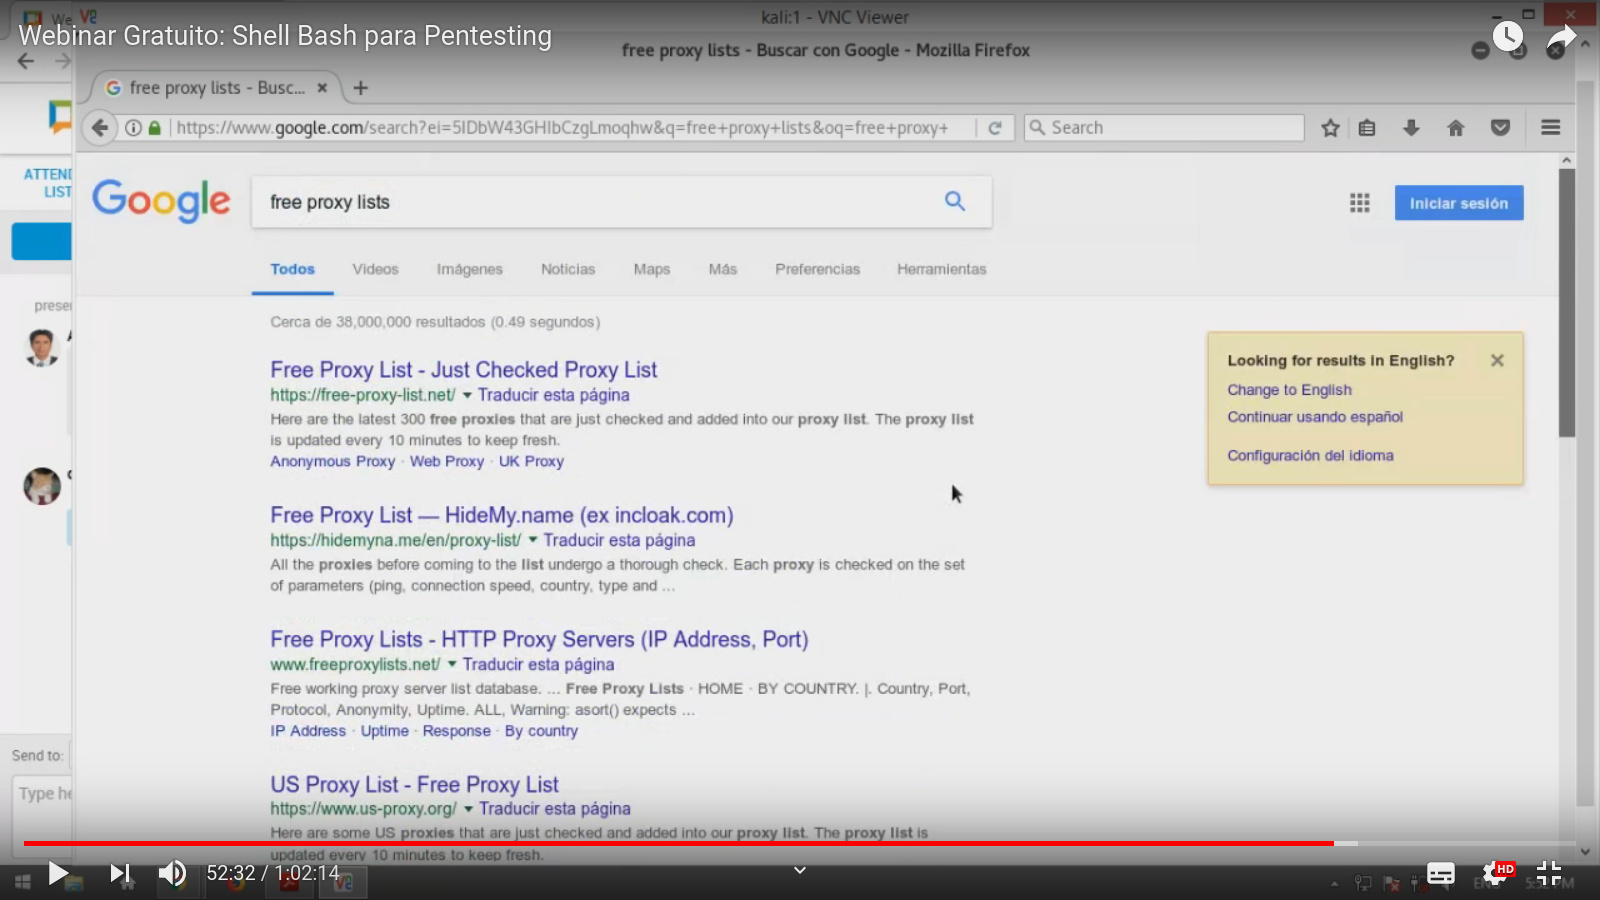
Task: Open the Web Proxy sitelink
Action: point(446,461)
